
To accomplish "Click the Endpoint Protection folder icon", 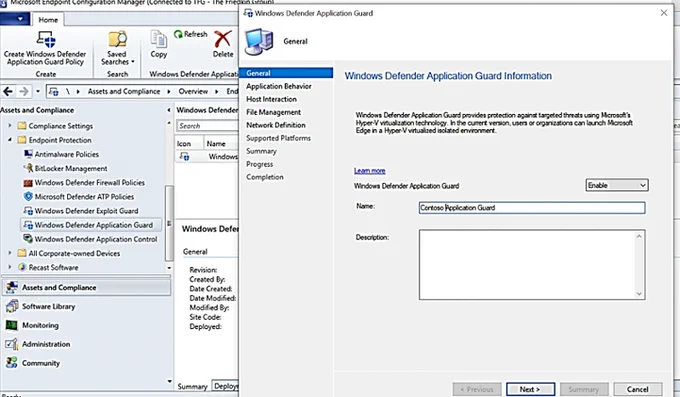I will click(22, 140).
